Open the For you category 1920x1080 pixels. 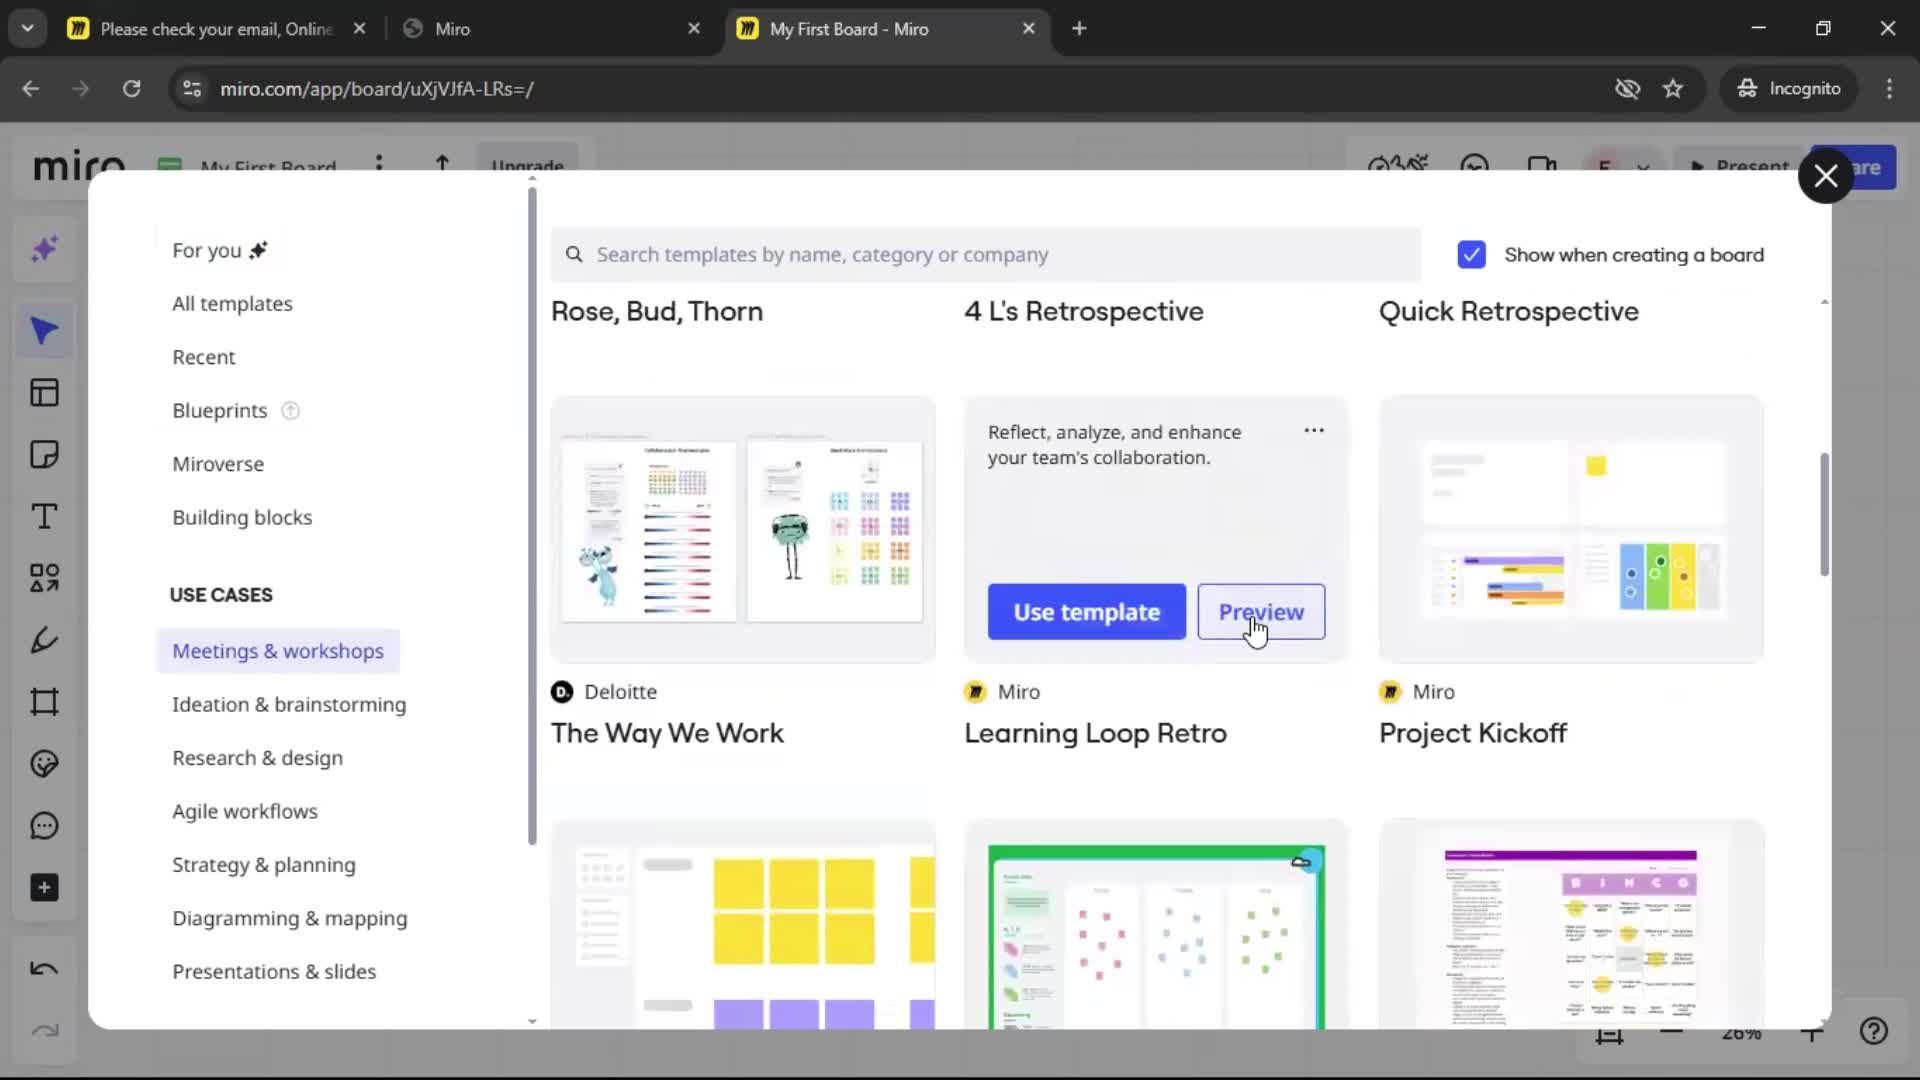pyautogui.click(x=219, y=251)
